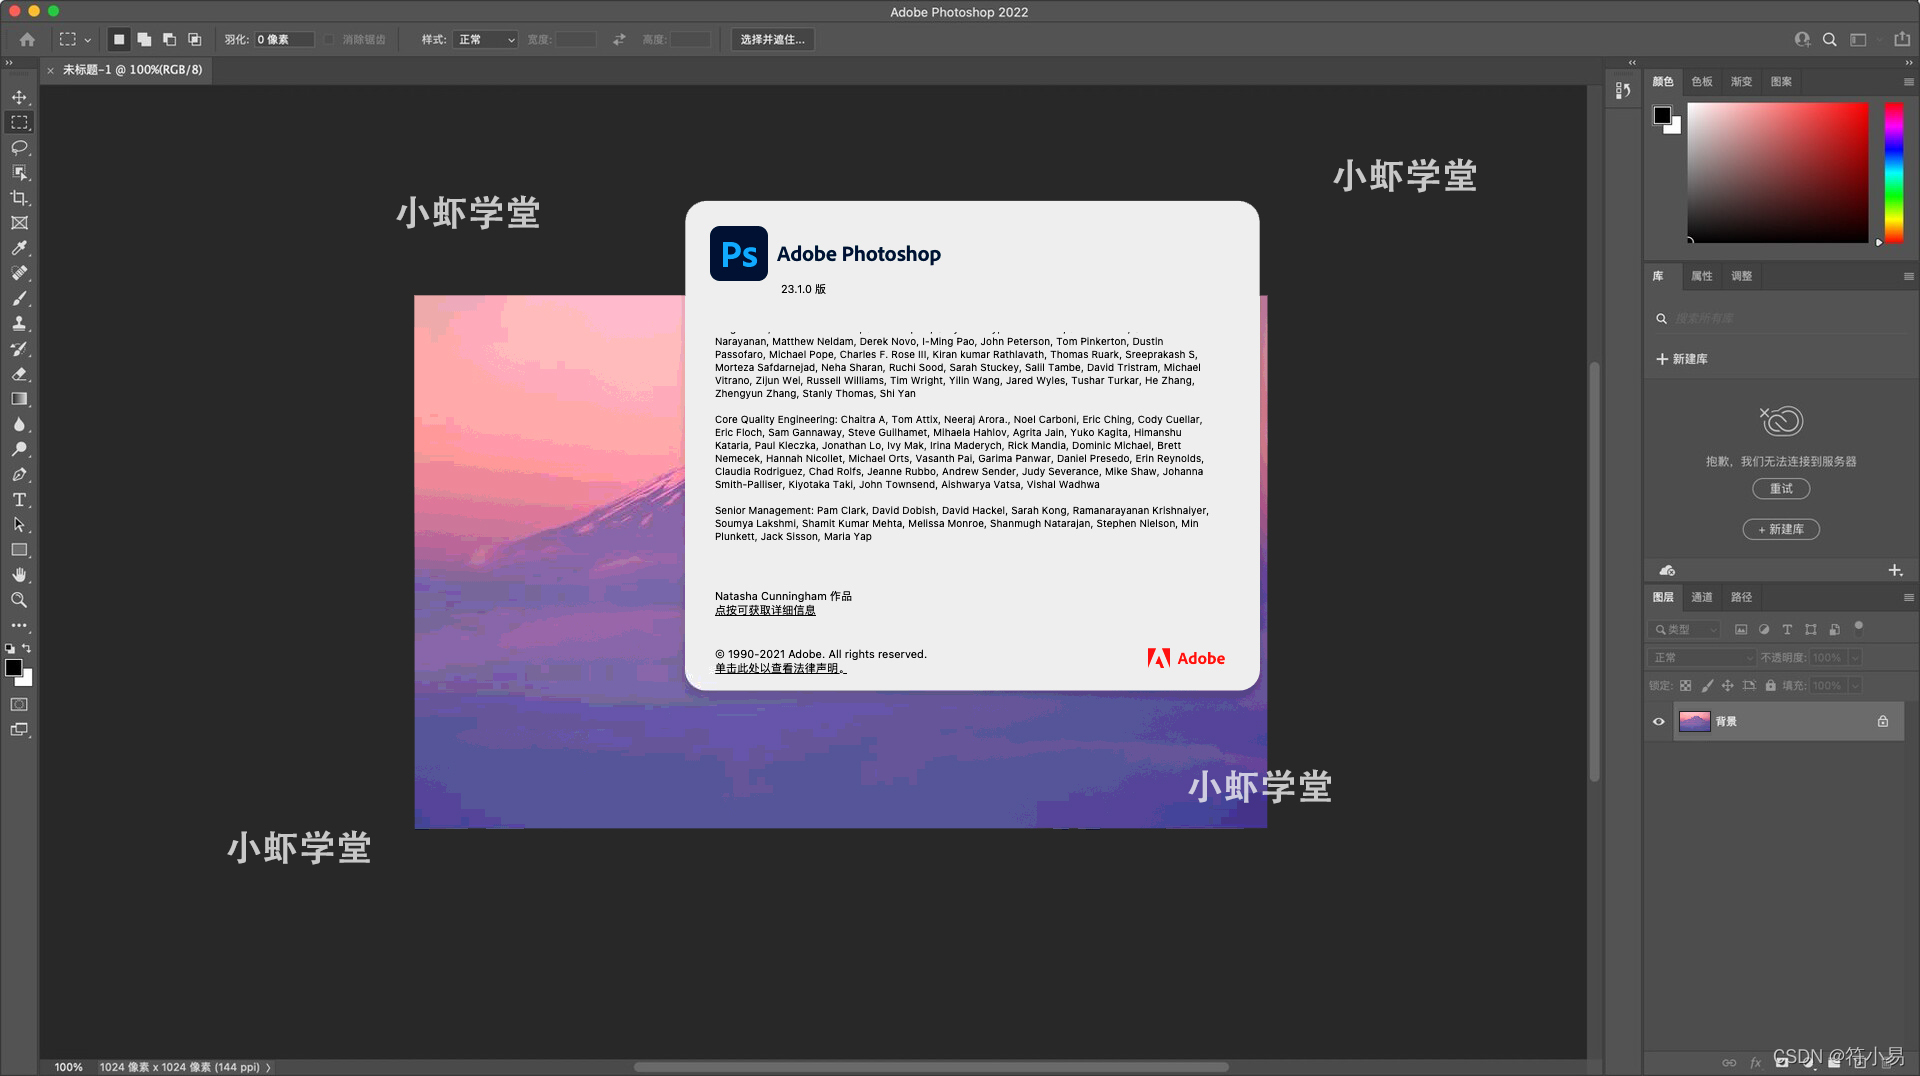Screen dimensions: 1920x1076
Task: Click the 重试 retry button
Action: click(x=1781, y=489)
